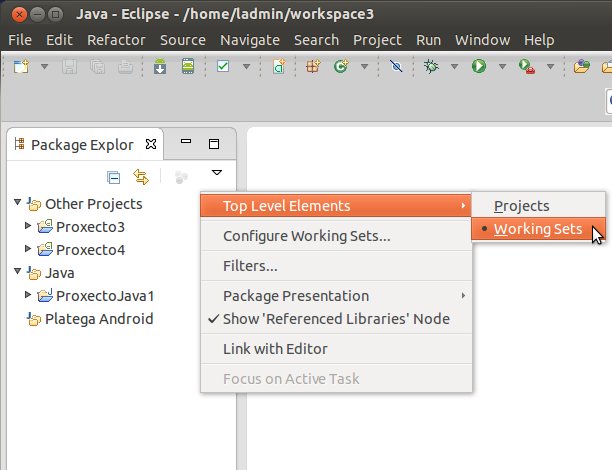The height and width of the screenshot is (470, 612).
Task: Toggle the Link with Editor arrows icon
Action: (x=141, y=177)
